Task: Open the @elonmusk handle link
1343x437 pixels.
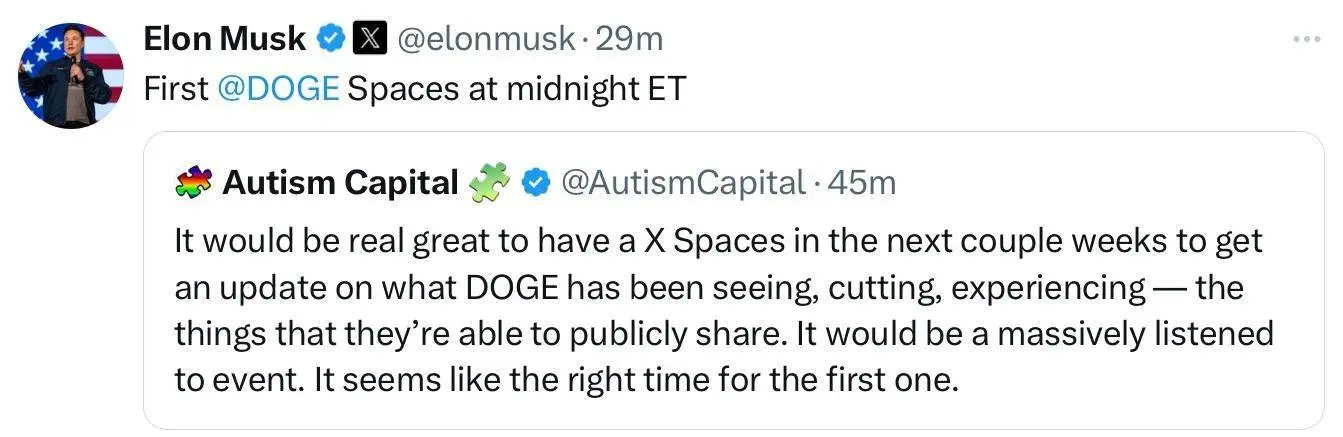Action: 486,39
